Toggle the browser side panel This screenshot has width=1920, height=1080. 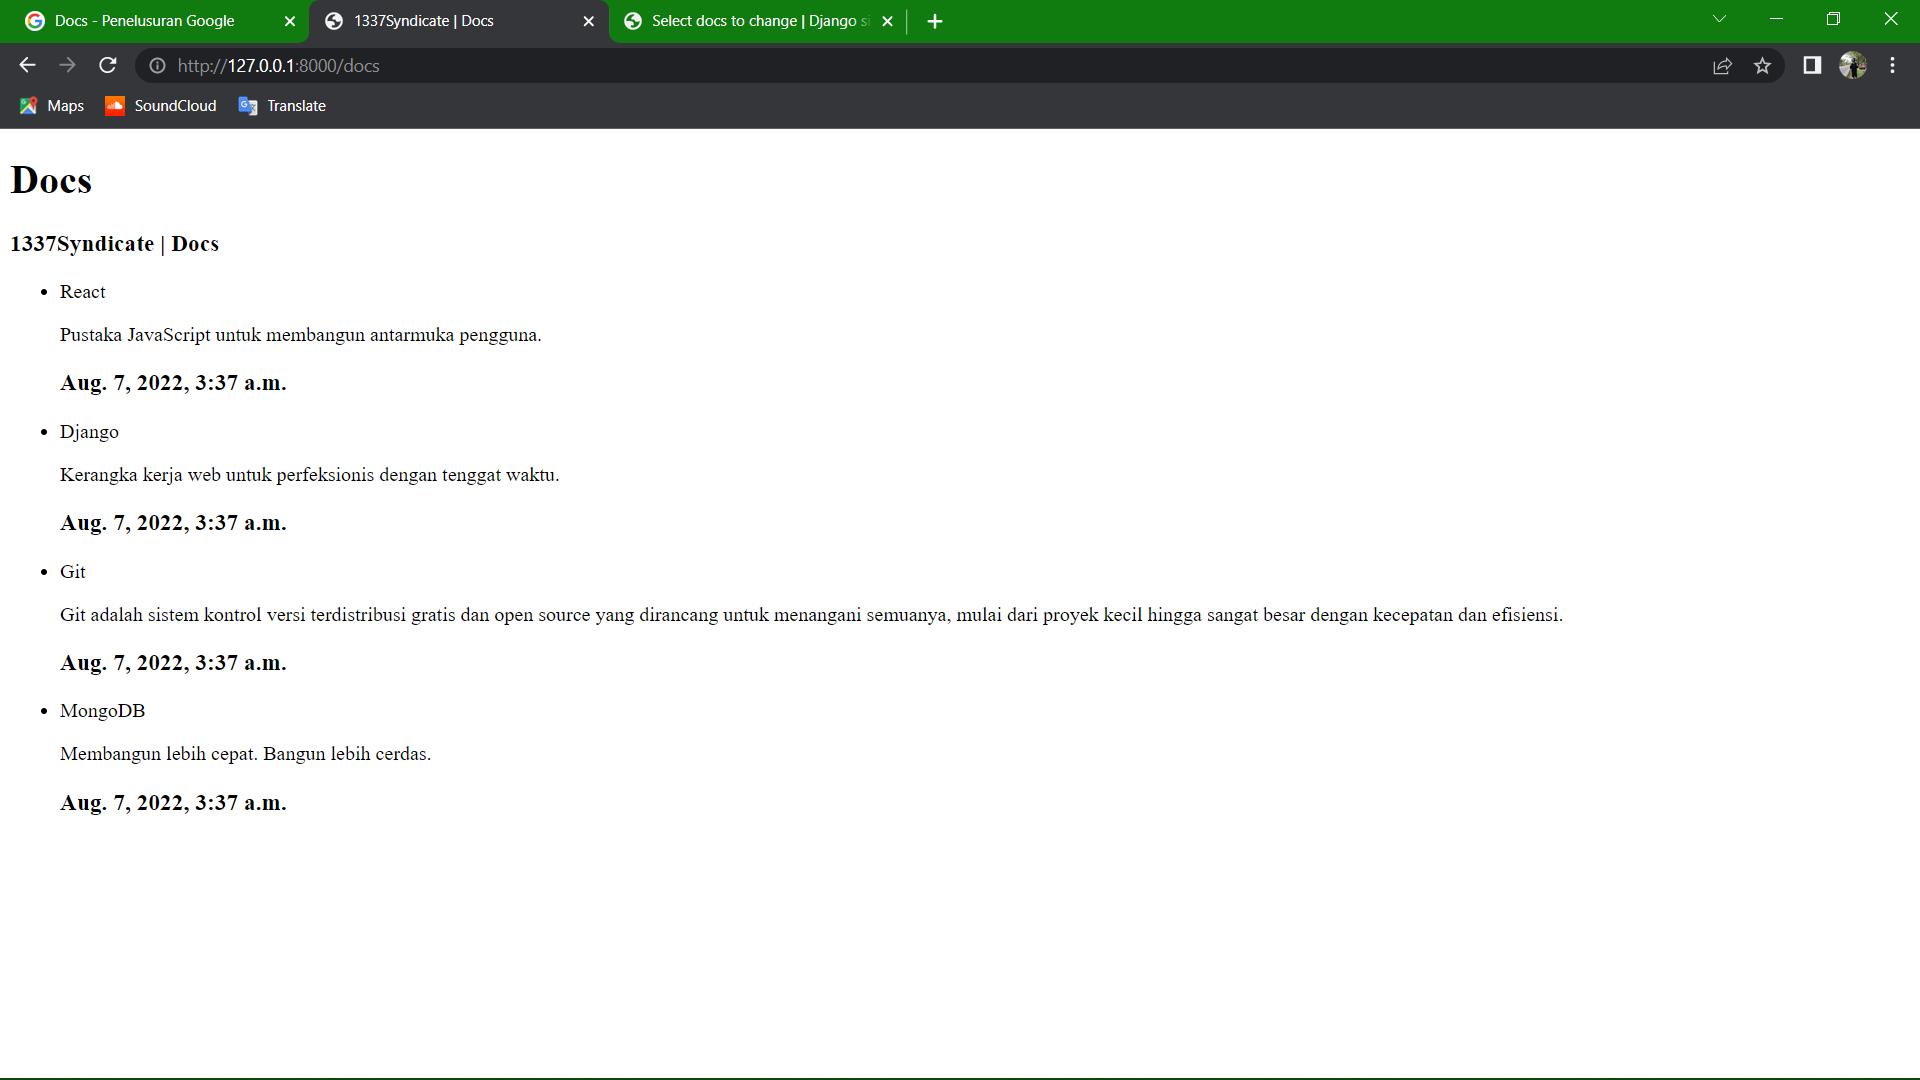[1812, 66]
